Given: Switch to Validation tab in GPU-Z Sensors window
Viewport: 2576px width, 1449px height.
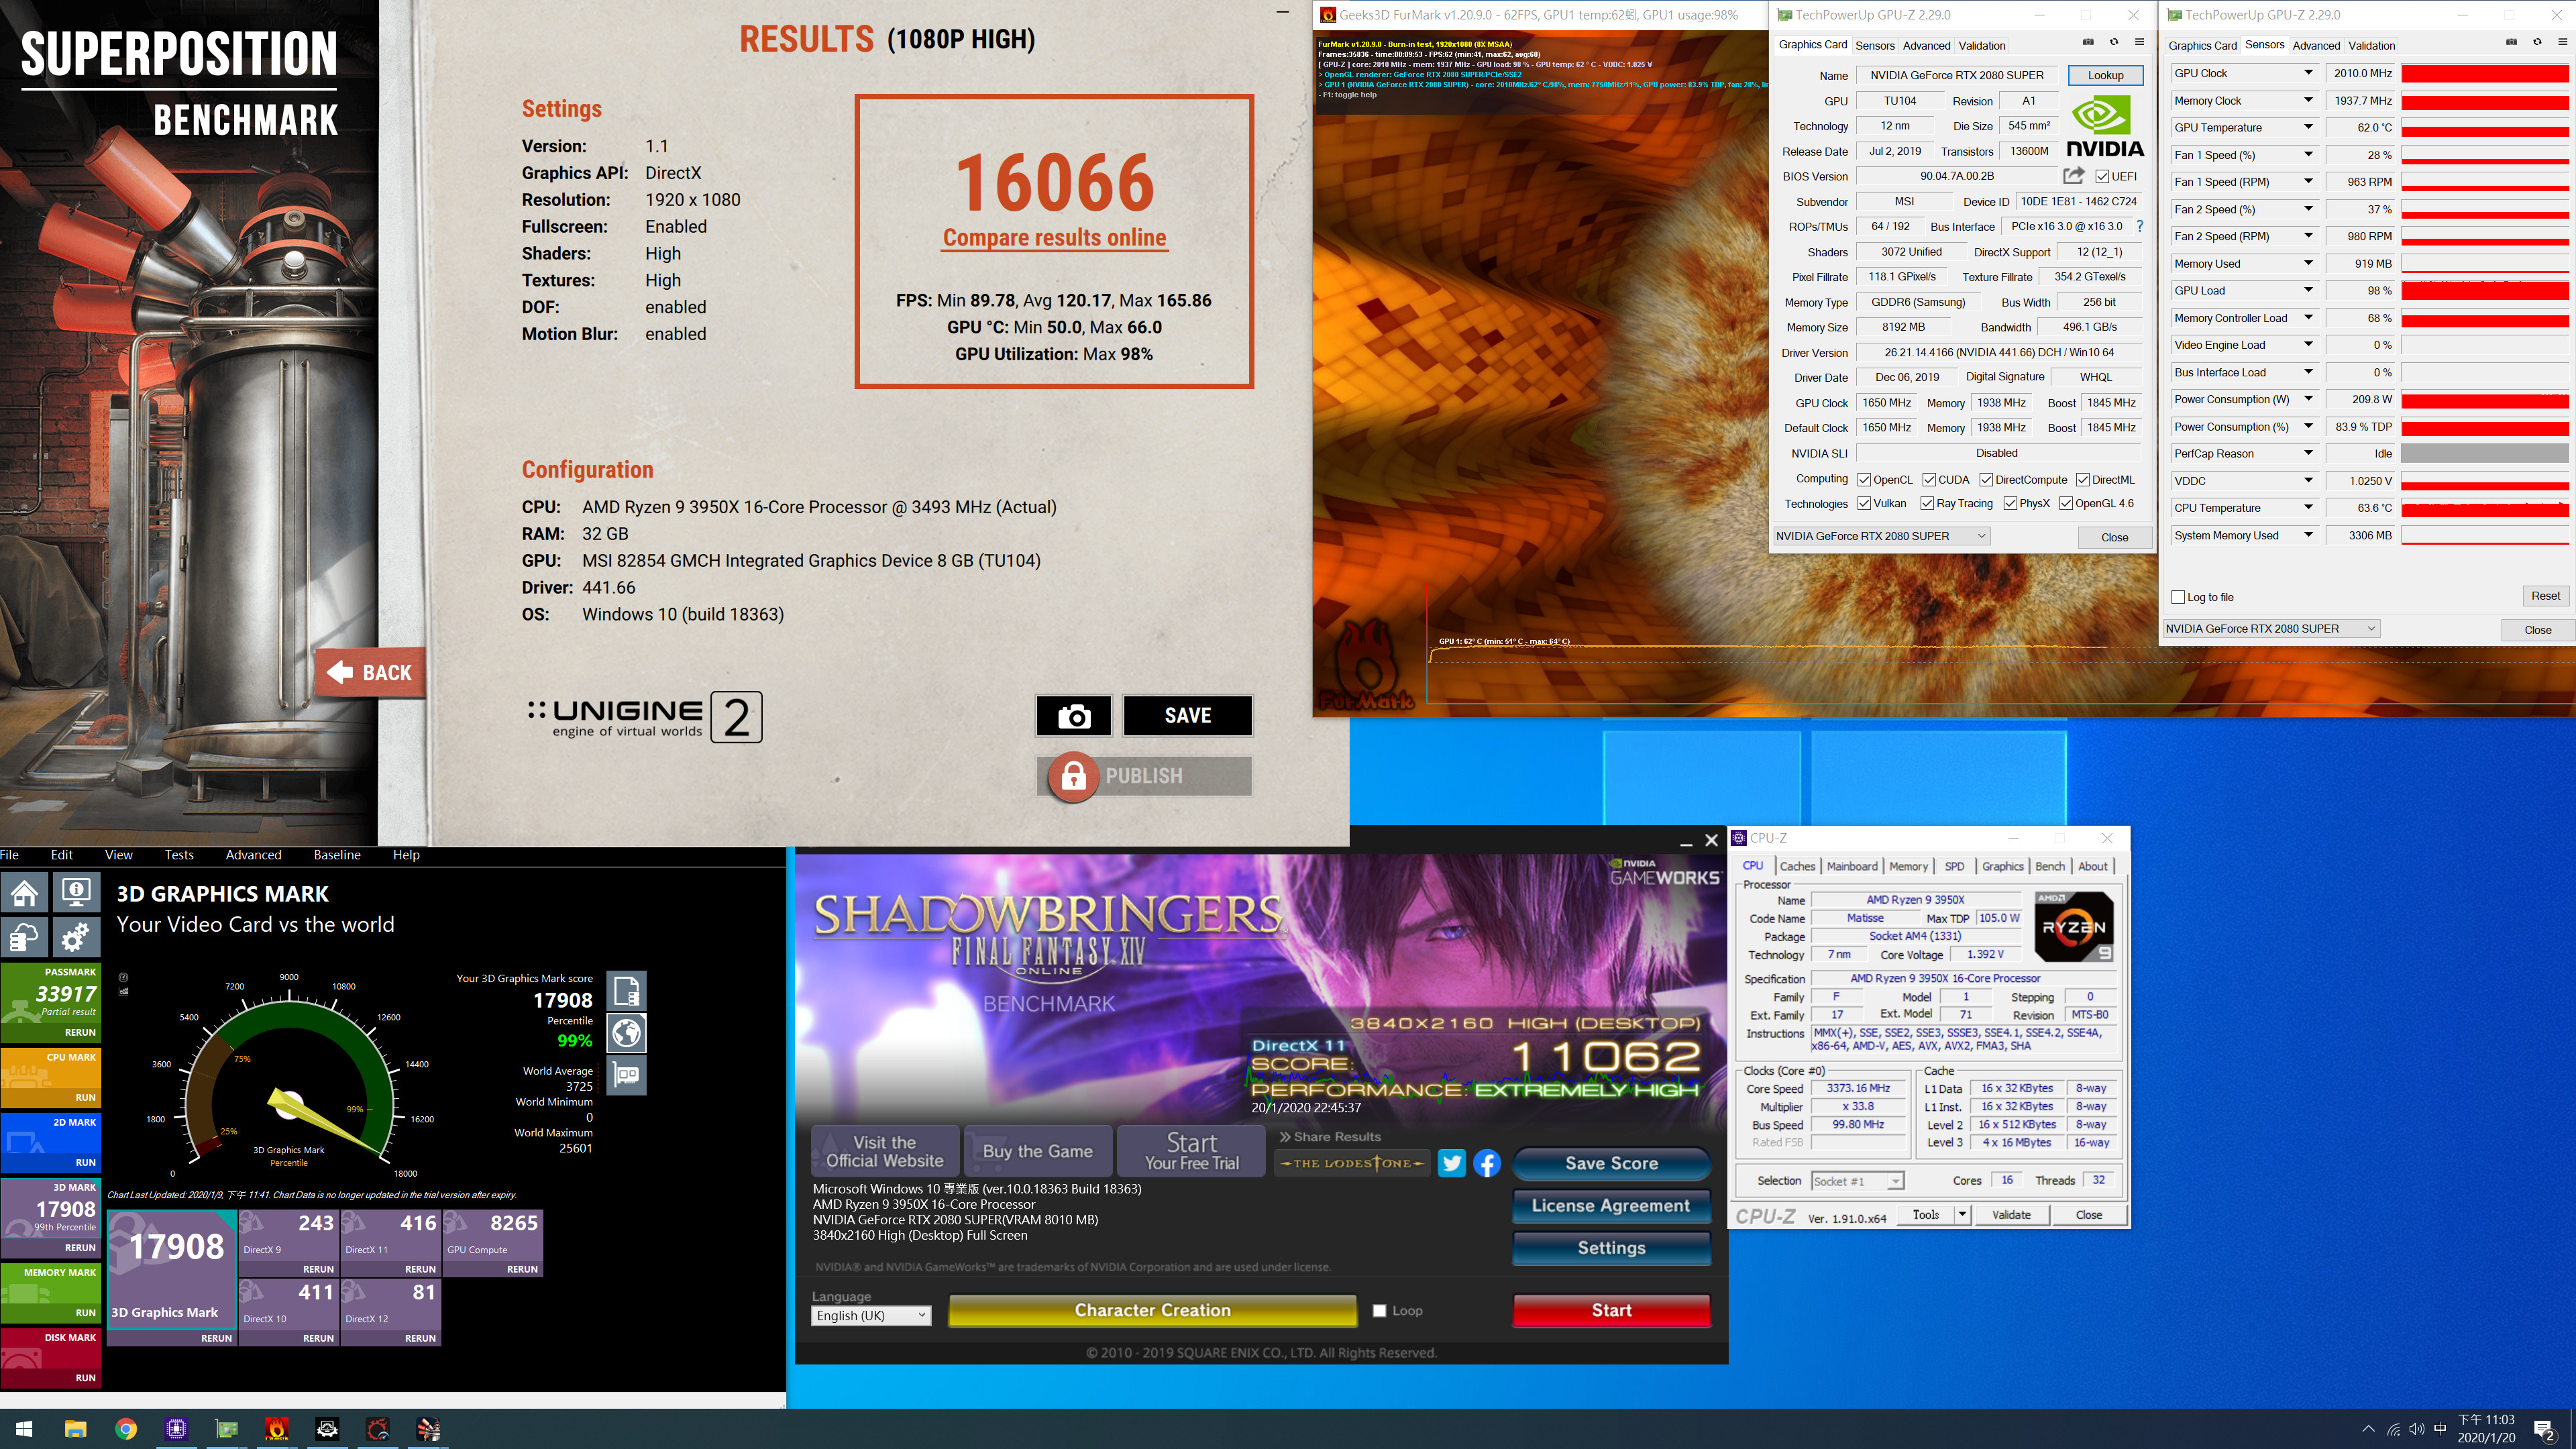Looking at the screenshot, I should coord(2371,45).
